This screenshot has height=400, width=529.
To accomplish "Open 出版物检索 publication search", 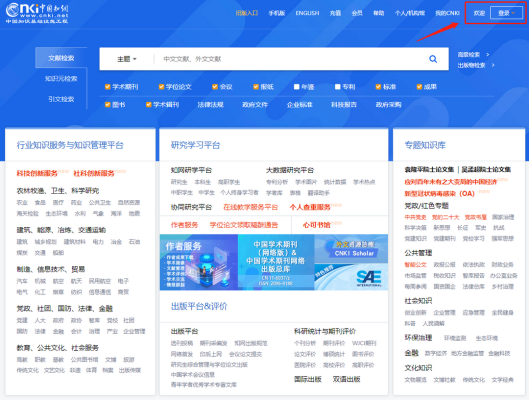I will (471, 65).
